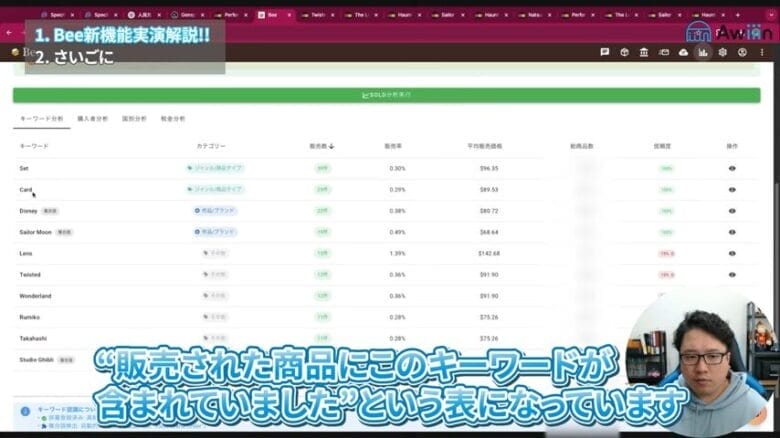Screen dimensions: 780x438
Task: Click the category tag in Set row
Action: 215,168
